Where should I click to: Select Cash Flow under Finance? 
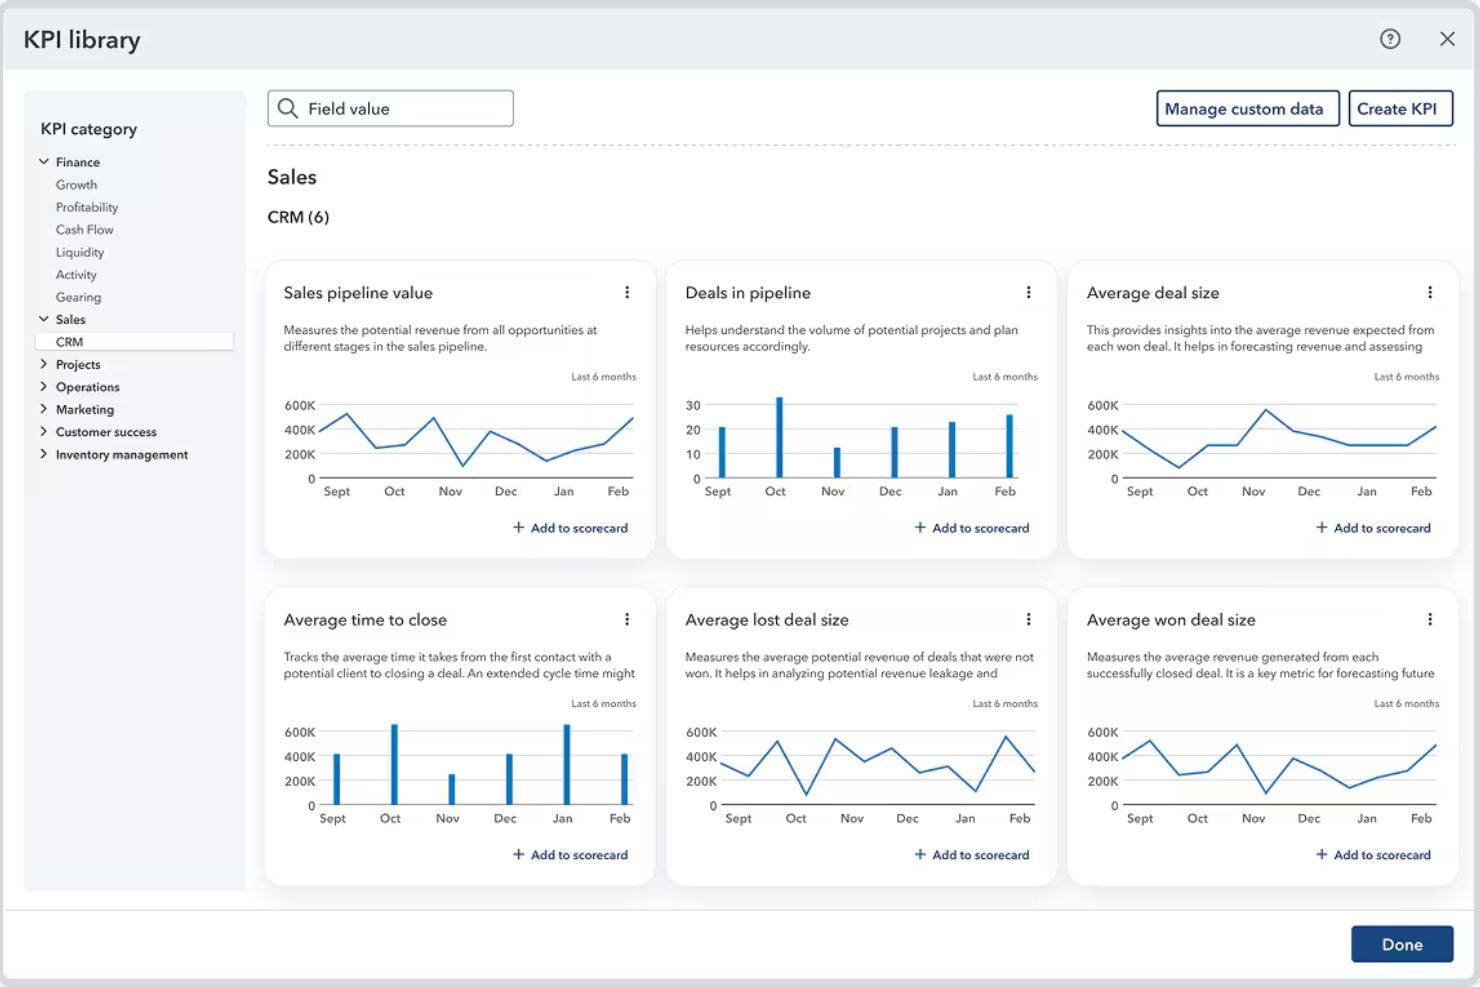[84, 229]
